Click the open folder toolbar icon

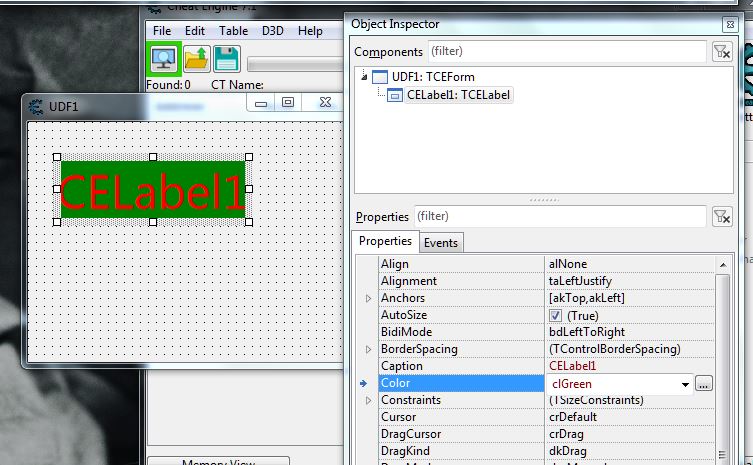[x=196, y=59]
